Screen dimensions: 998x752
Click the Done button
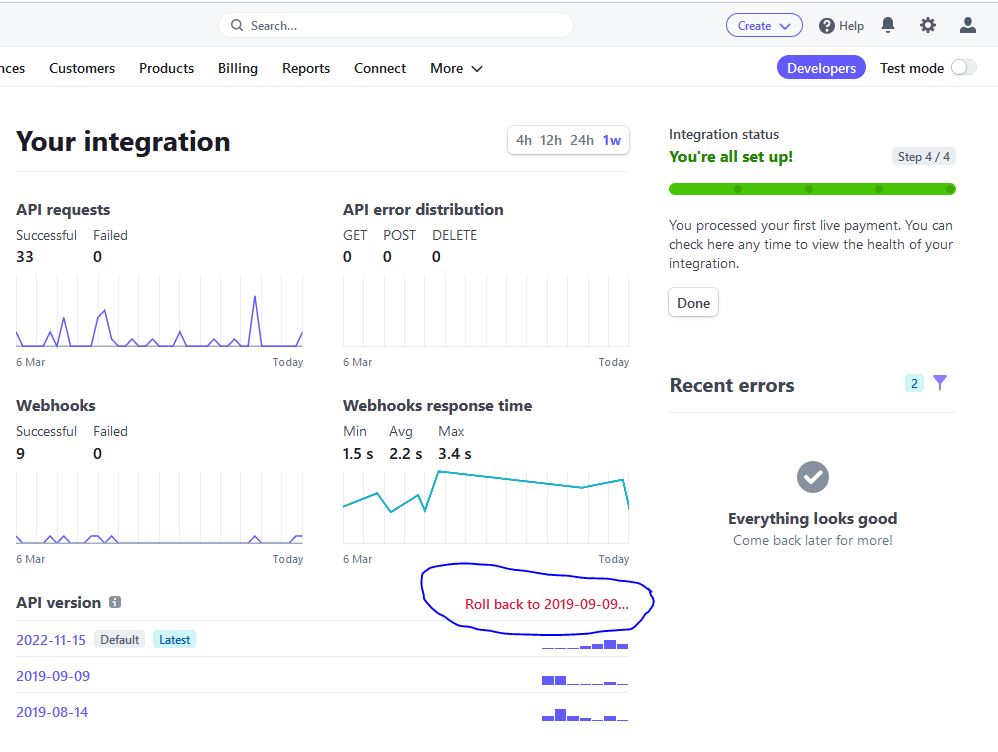pos(693,303)
